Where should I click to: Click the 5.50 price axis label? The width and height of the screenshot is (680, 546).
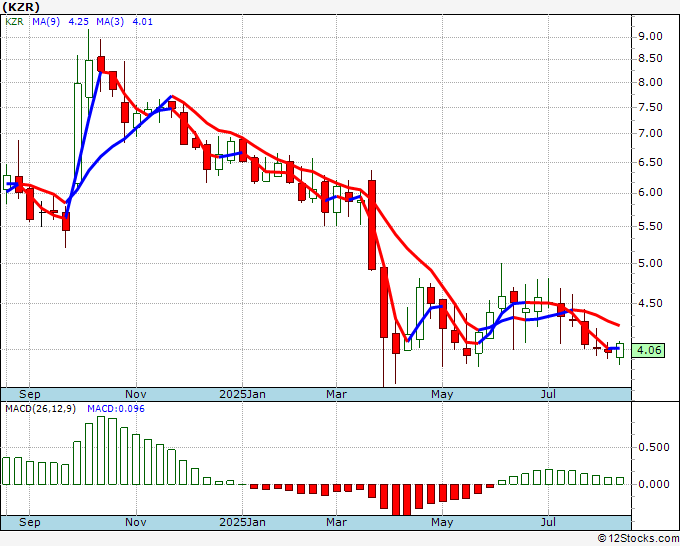651,226
